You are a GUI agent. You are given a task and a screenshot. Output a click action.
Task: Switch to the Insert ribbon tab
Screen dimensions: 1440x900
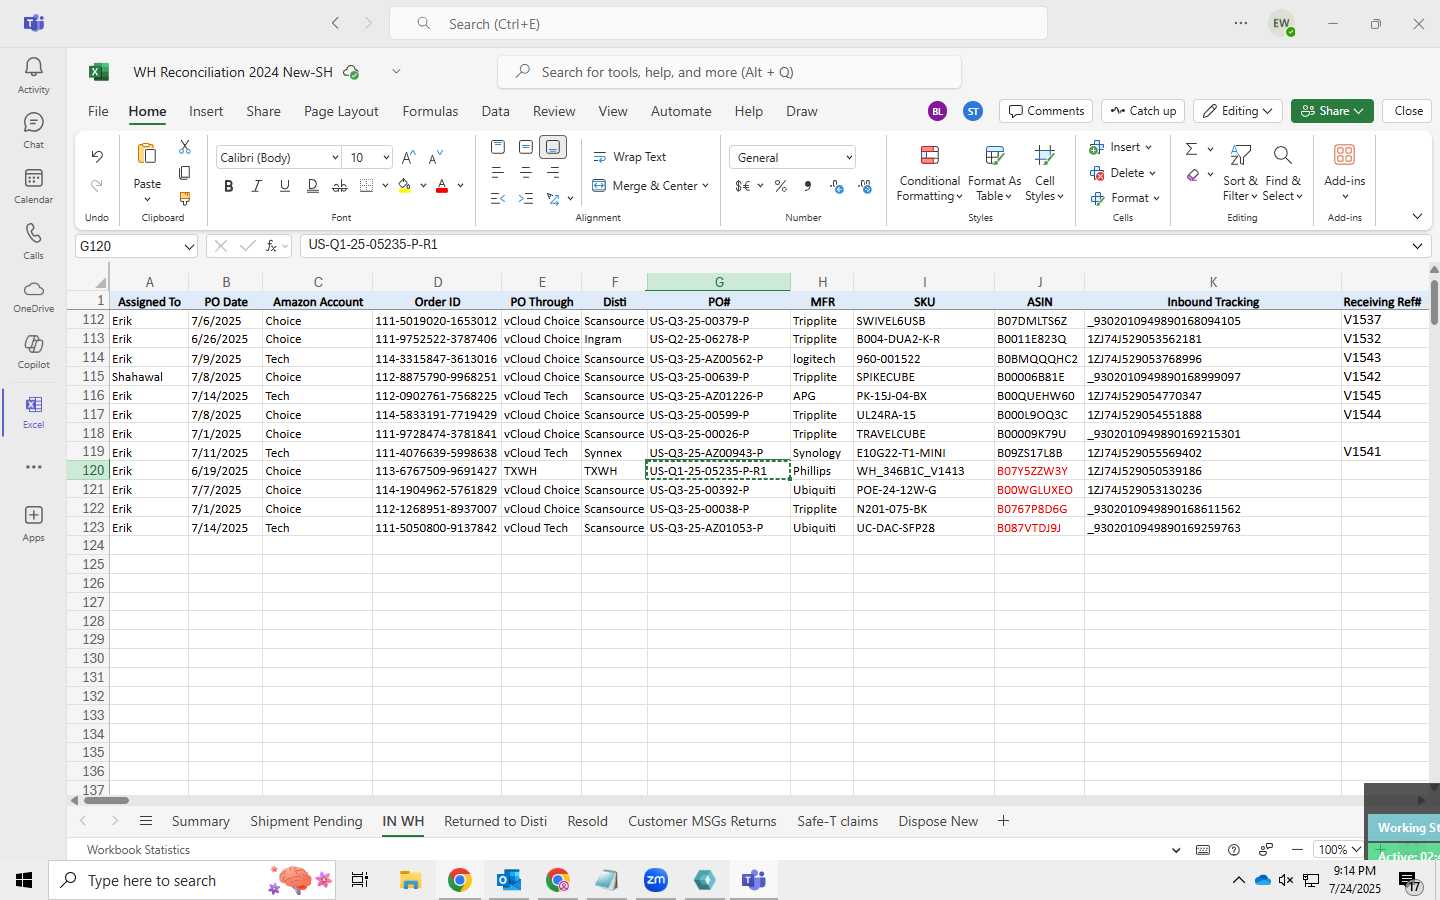tap(206, 111)
